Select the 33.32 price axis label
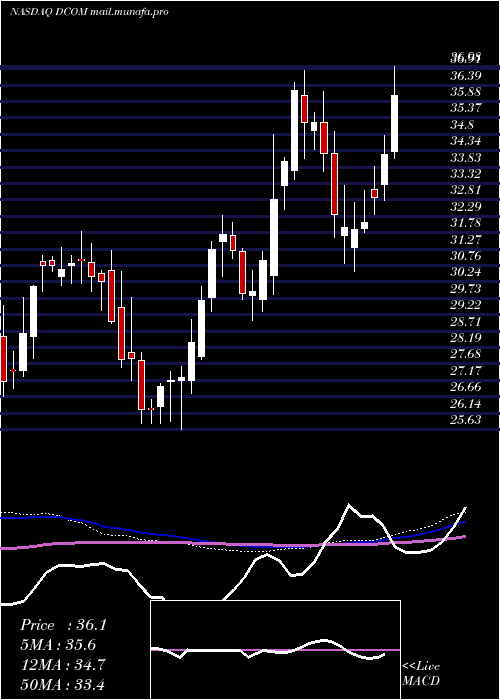 (x=466, y=174)
